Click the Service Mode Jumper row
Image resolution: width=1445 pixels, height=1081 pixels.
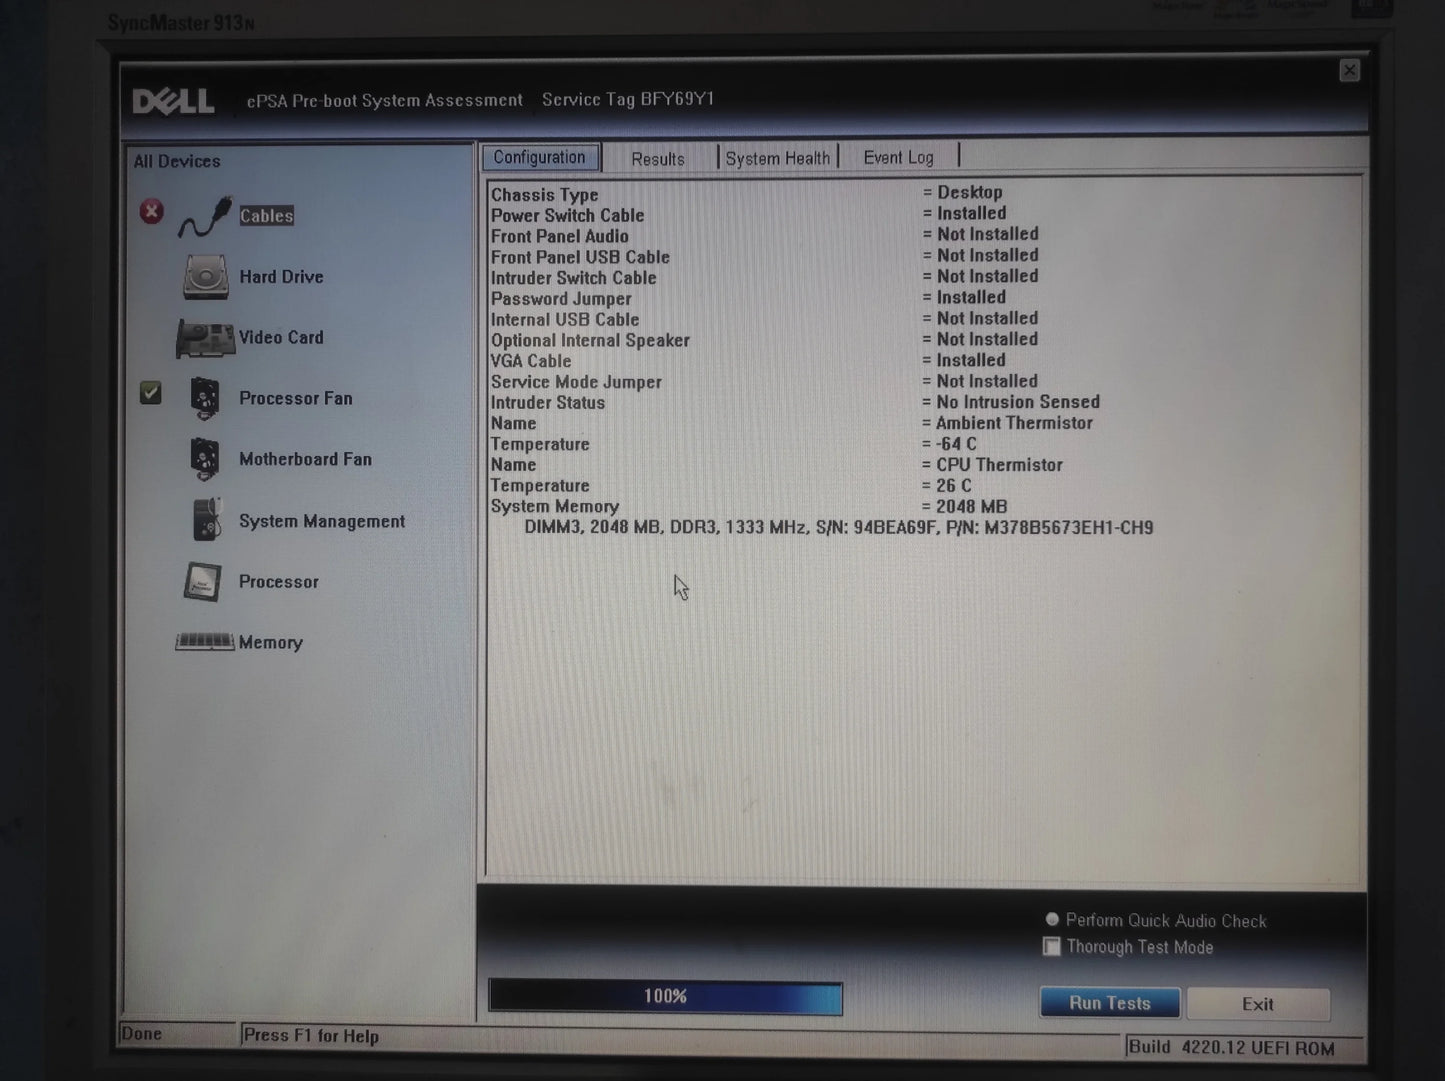pyautogui.click(x=765, y=382)
